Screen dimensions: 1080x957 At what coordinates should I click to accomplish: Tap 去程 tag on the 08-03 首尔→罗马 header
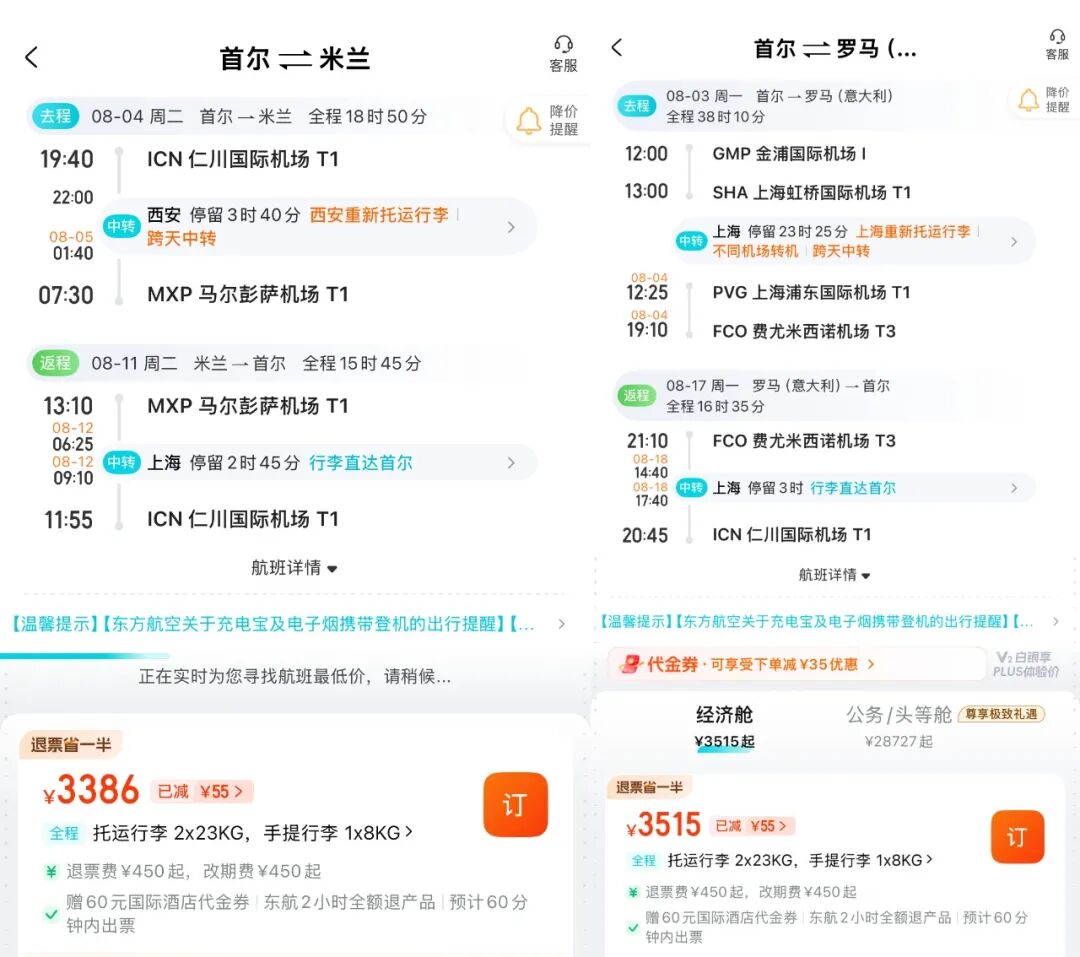click(x=636, y=106)
